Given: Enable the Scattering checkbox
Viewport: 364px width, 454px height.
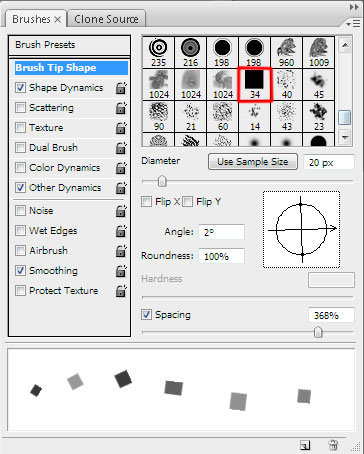Looking at the screenshot, I should 21,108.
